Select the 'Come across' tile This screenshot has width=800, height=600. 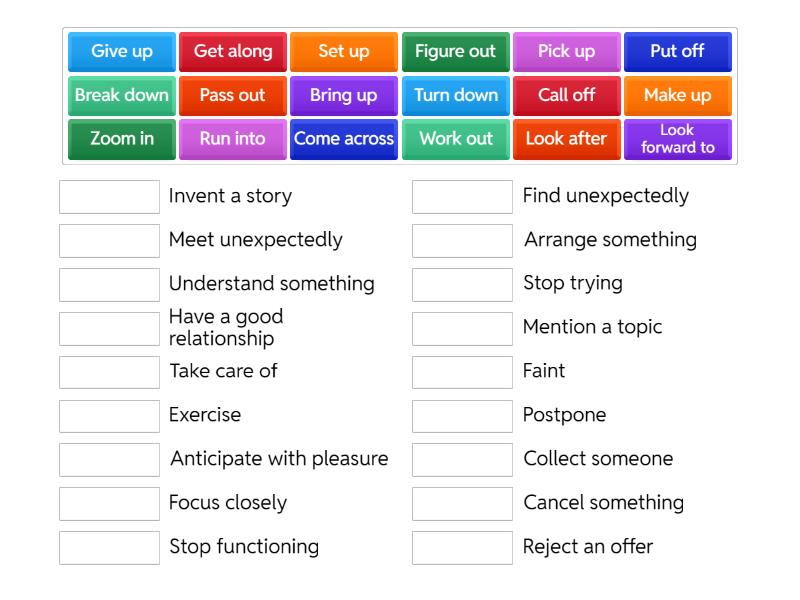pyautogui.click(x=343, y=139)
